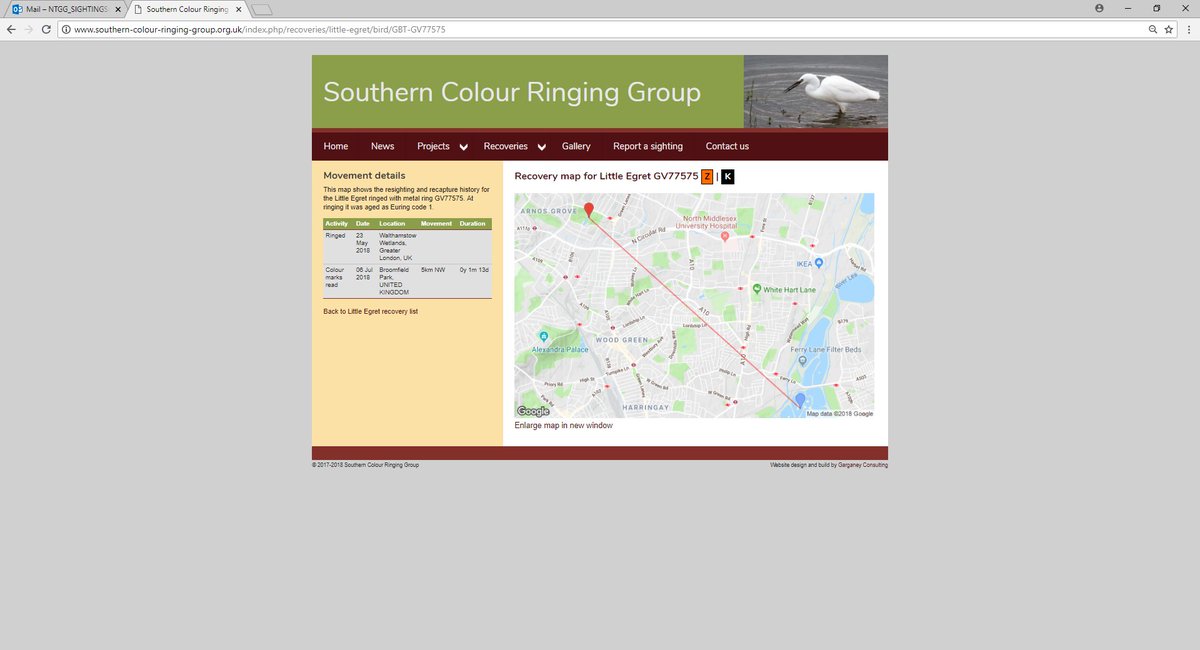Click the Alexandra Palace map marker
The width and height of the screenshot is (1200, 650).
[543, 336]
